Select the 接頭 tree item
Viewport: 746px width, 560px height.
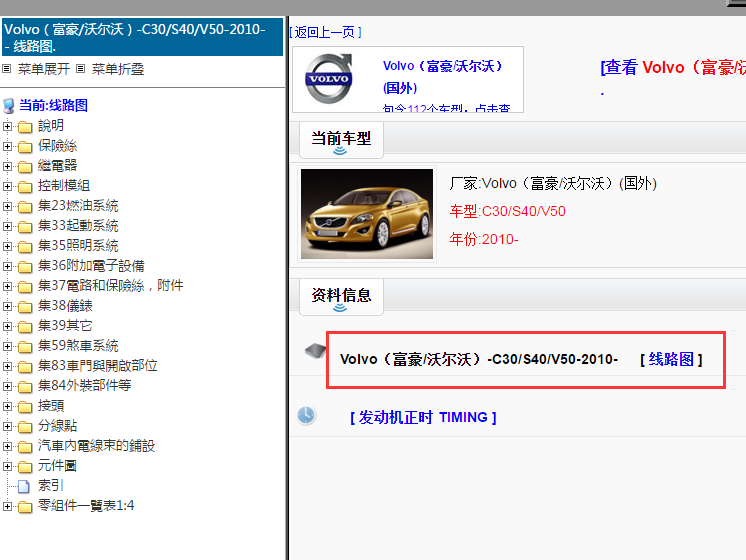click(x=51, y=405)
